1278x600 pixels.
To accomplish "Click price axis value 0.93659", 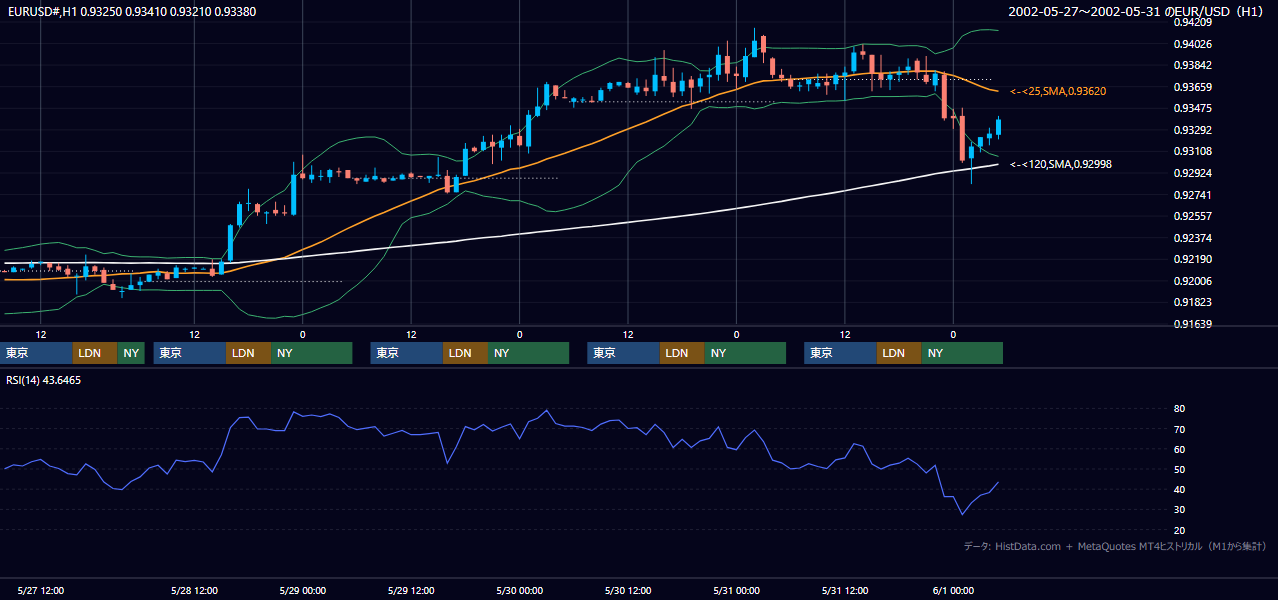I will [x=1192, y=87].
